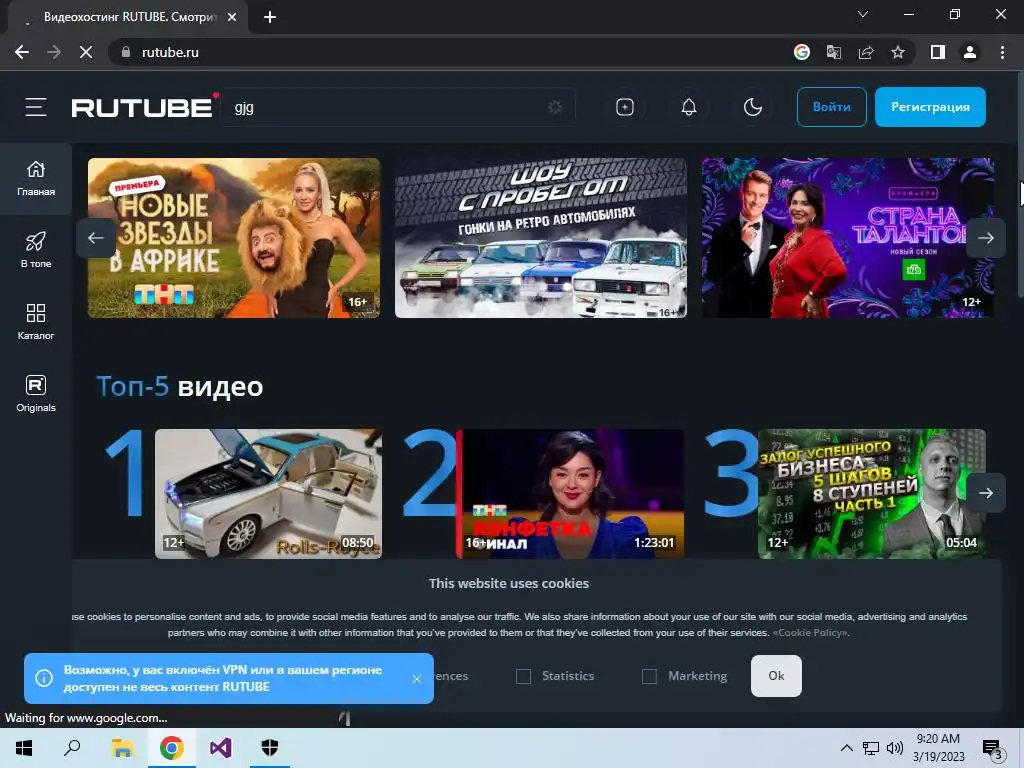Click the Войти login button
Viewport: 1024px width, 768px height.
pyautogui.click(x=831, y=107)
